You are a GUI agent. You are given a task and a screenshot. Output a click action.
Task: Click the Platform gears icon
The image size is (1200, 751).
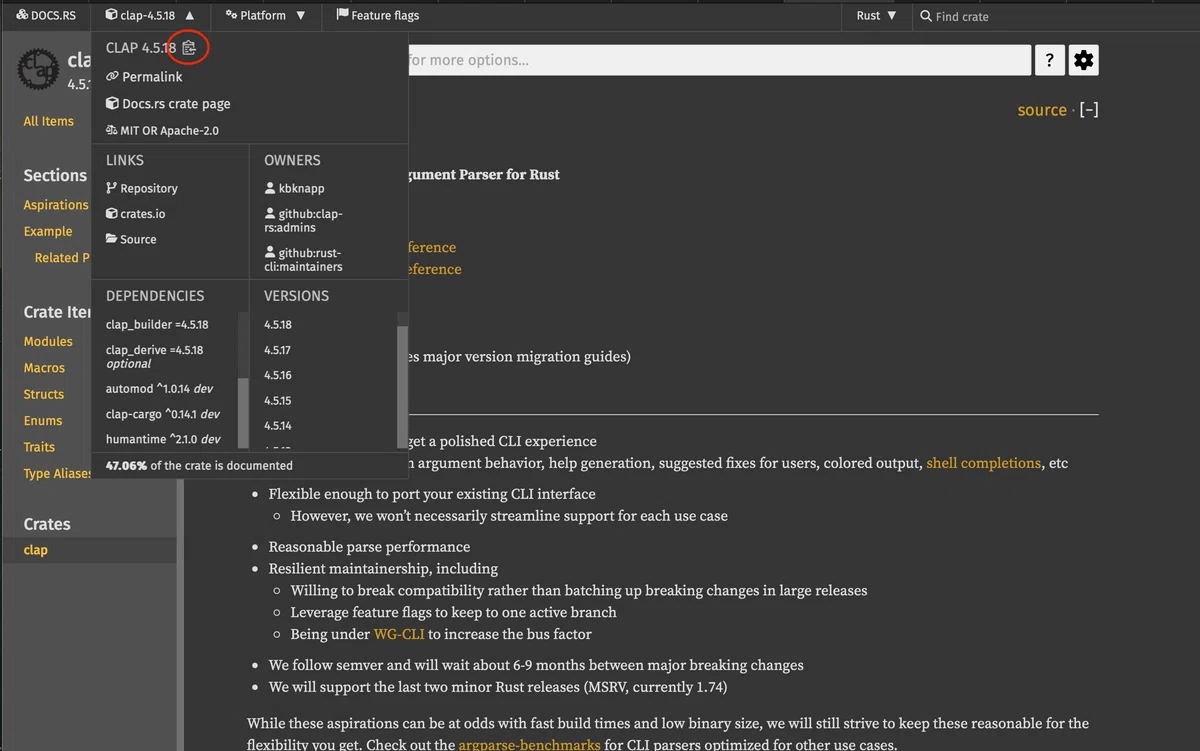[x=231, y=15]
